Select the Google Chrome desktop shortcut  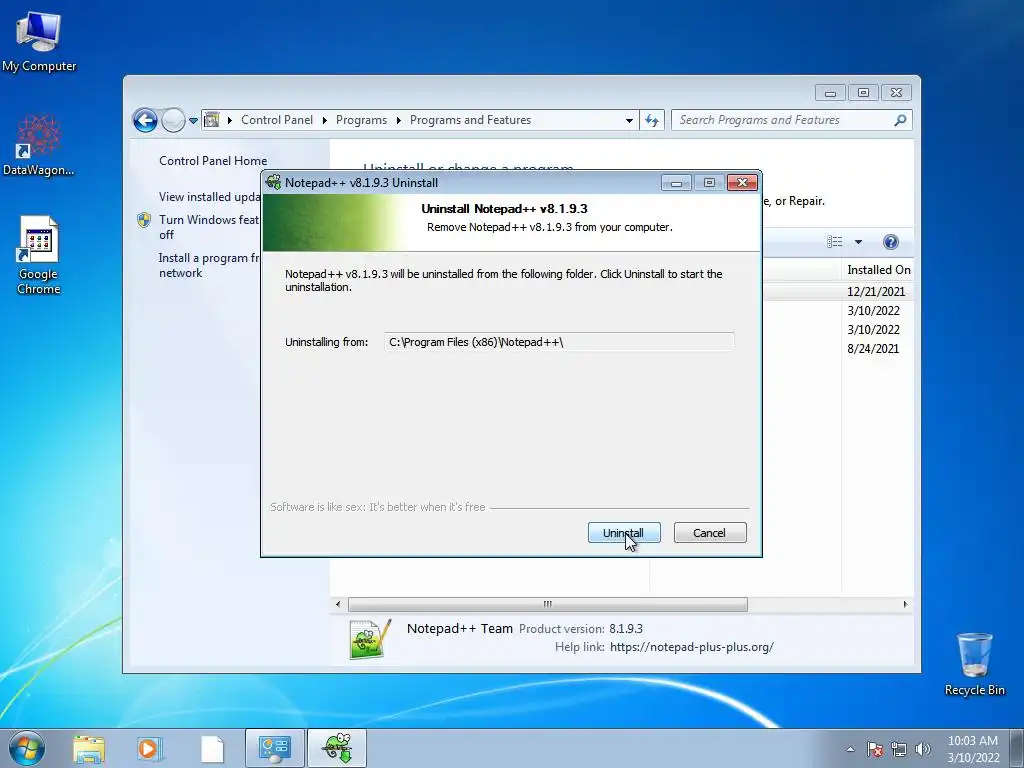pos(39,255)
